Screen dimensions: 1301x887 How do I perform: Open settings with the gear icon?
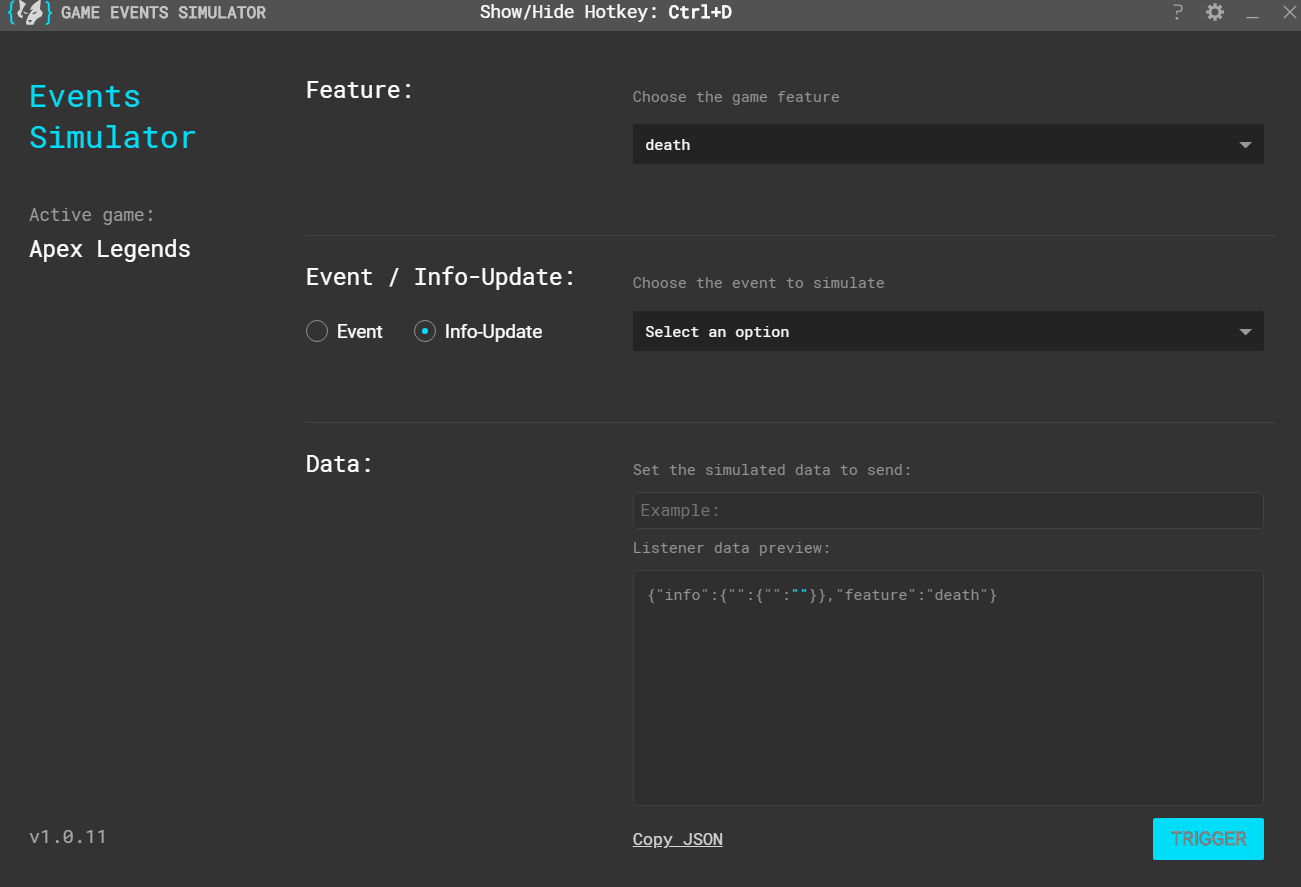1215,13
